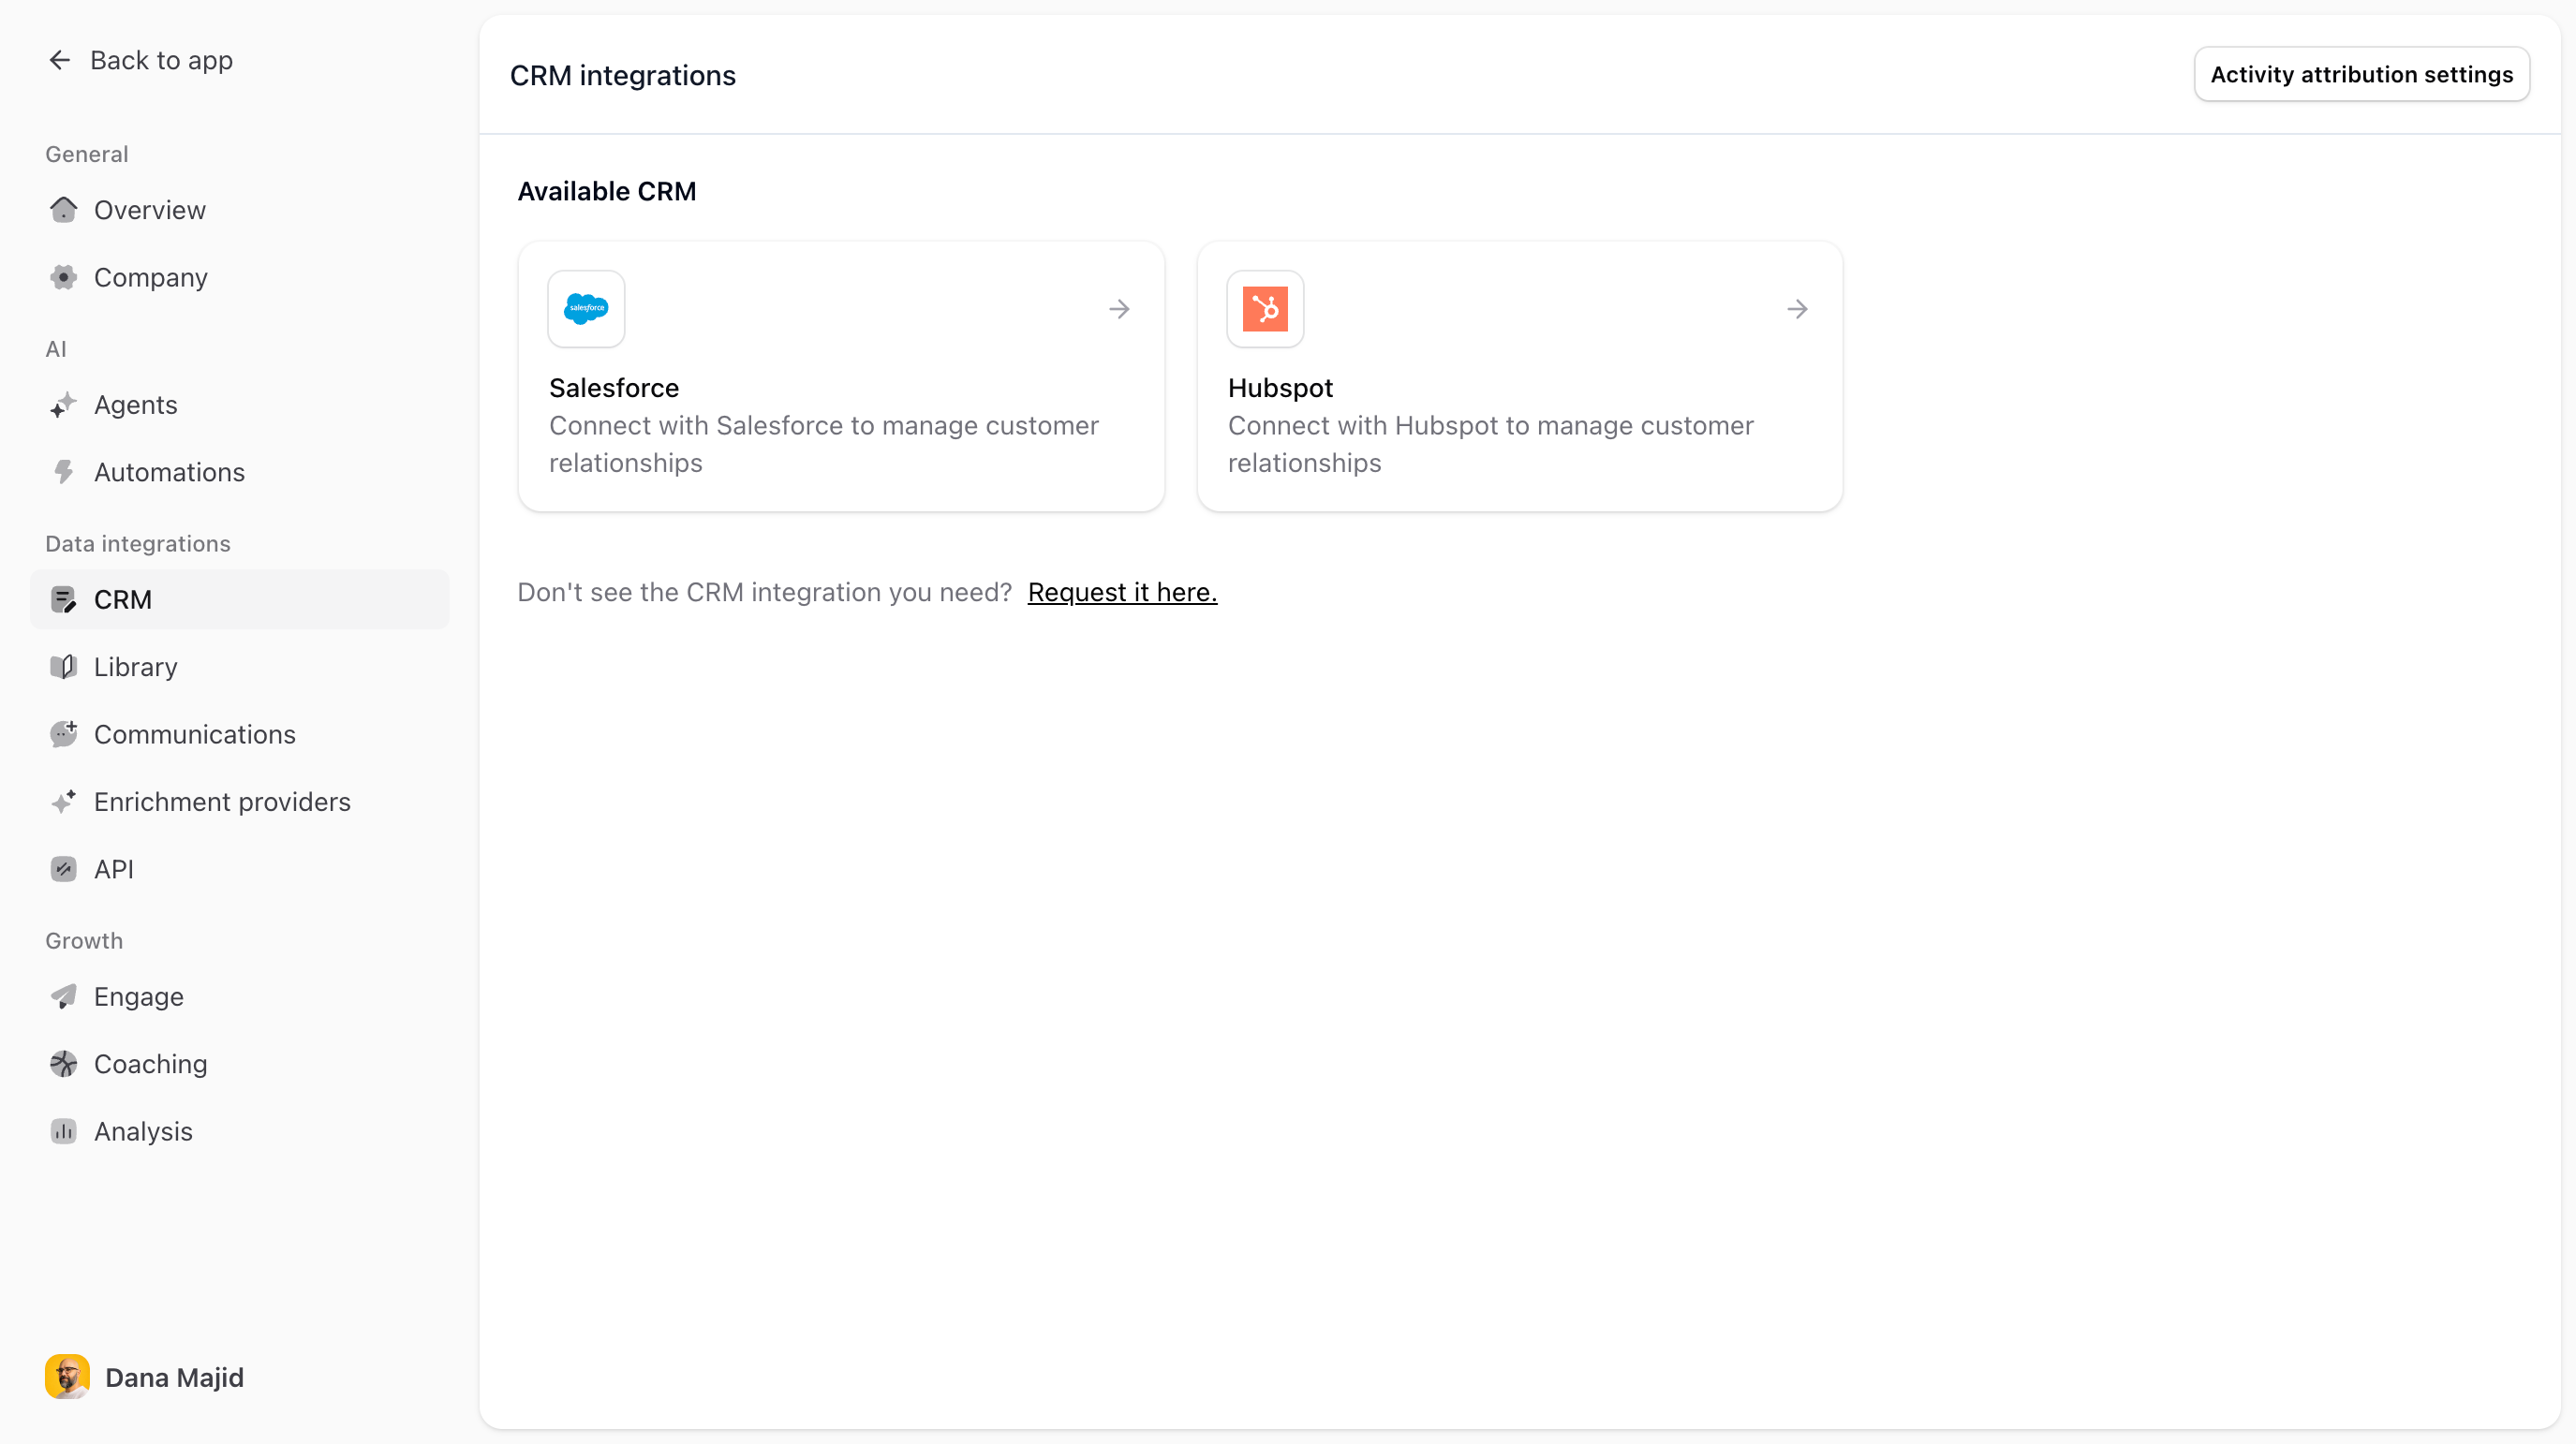This screenshot has height=1444, width=2576.
Task: Click the 'Data integrations' section label
Action: point(138,544)
